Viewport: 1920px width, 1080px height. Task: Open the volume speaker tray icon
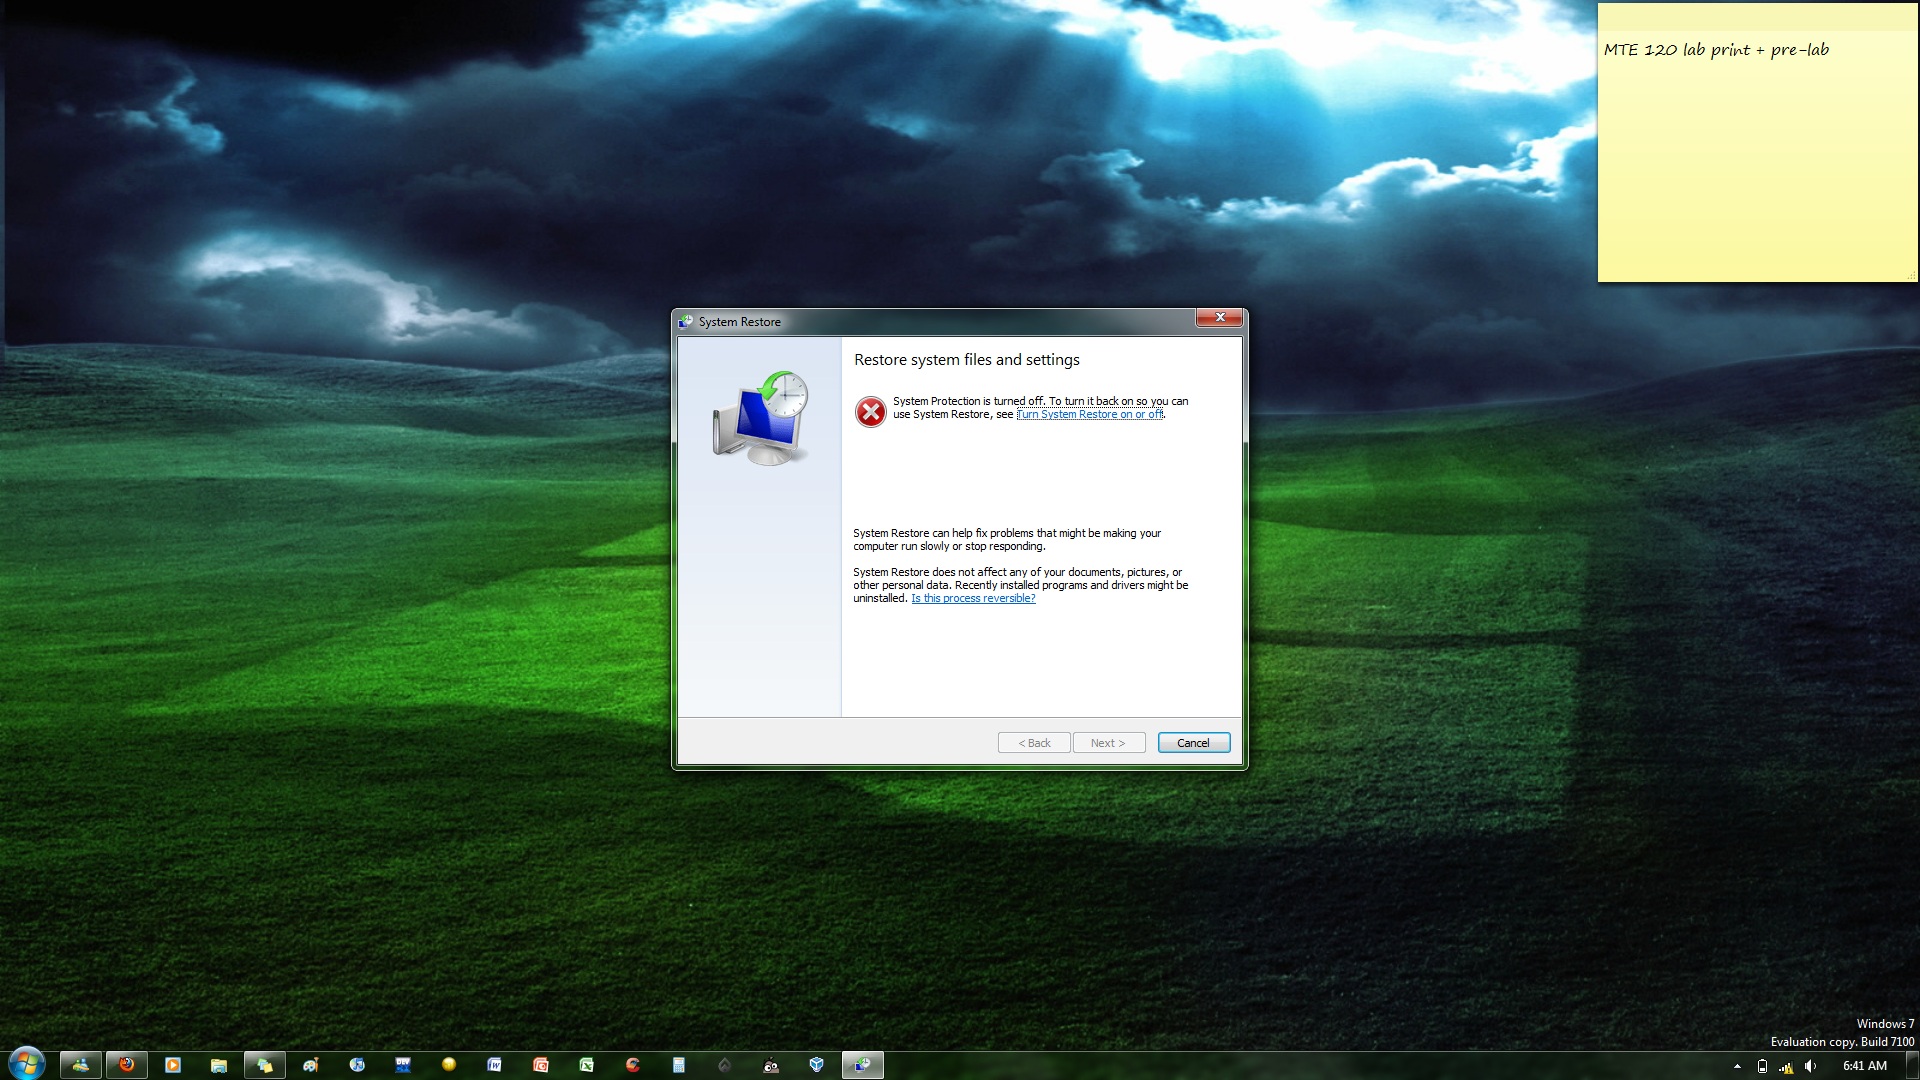pyautogui.click(x=1810, y=1066)
